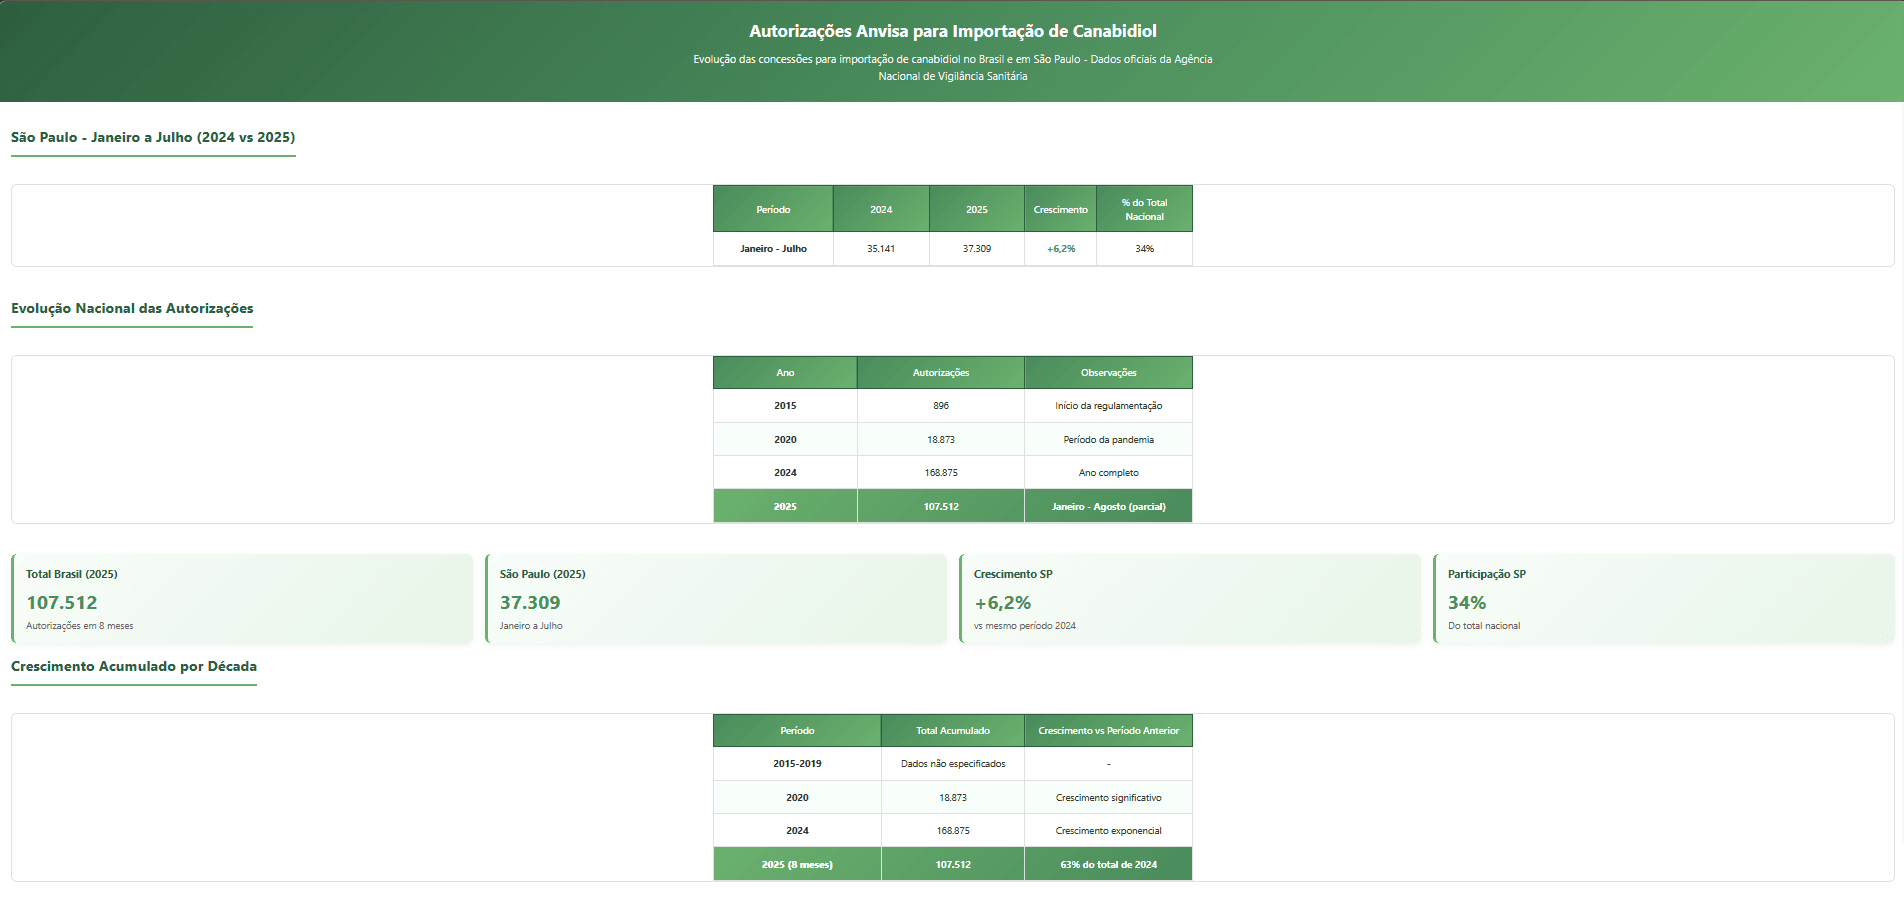Click '2024' in the Crescimento exponencial row

click(797, 830)
